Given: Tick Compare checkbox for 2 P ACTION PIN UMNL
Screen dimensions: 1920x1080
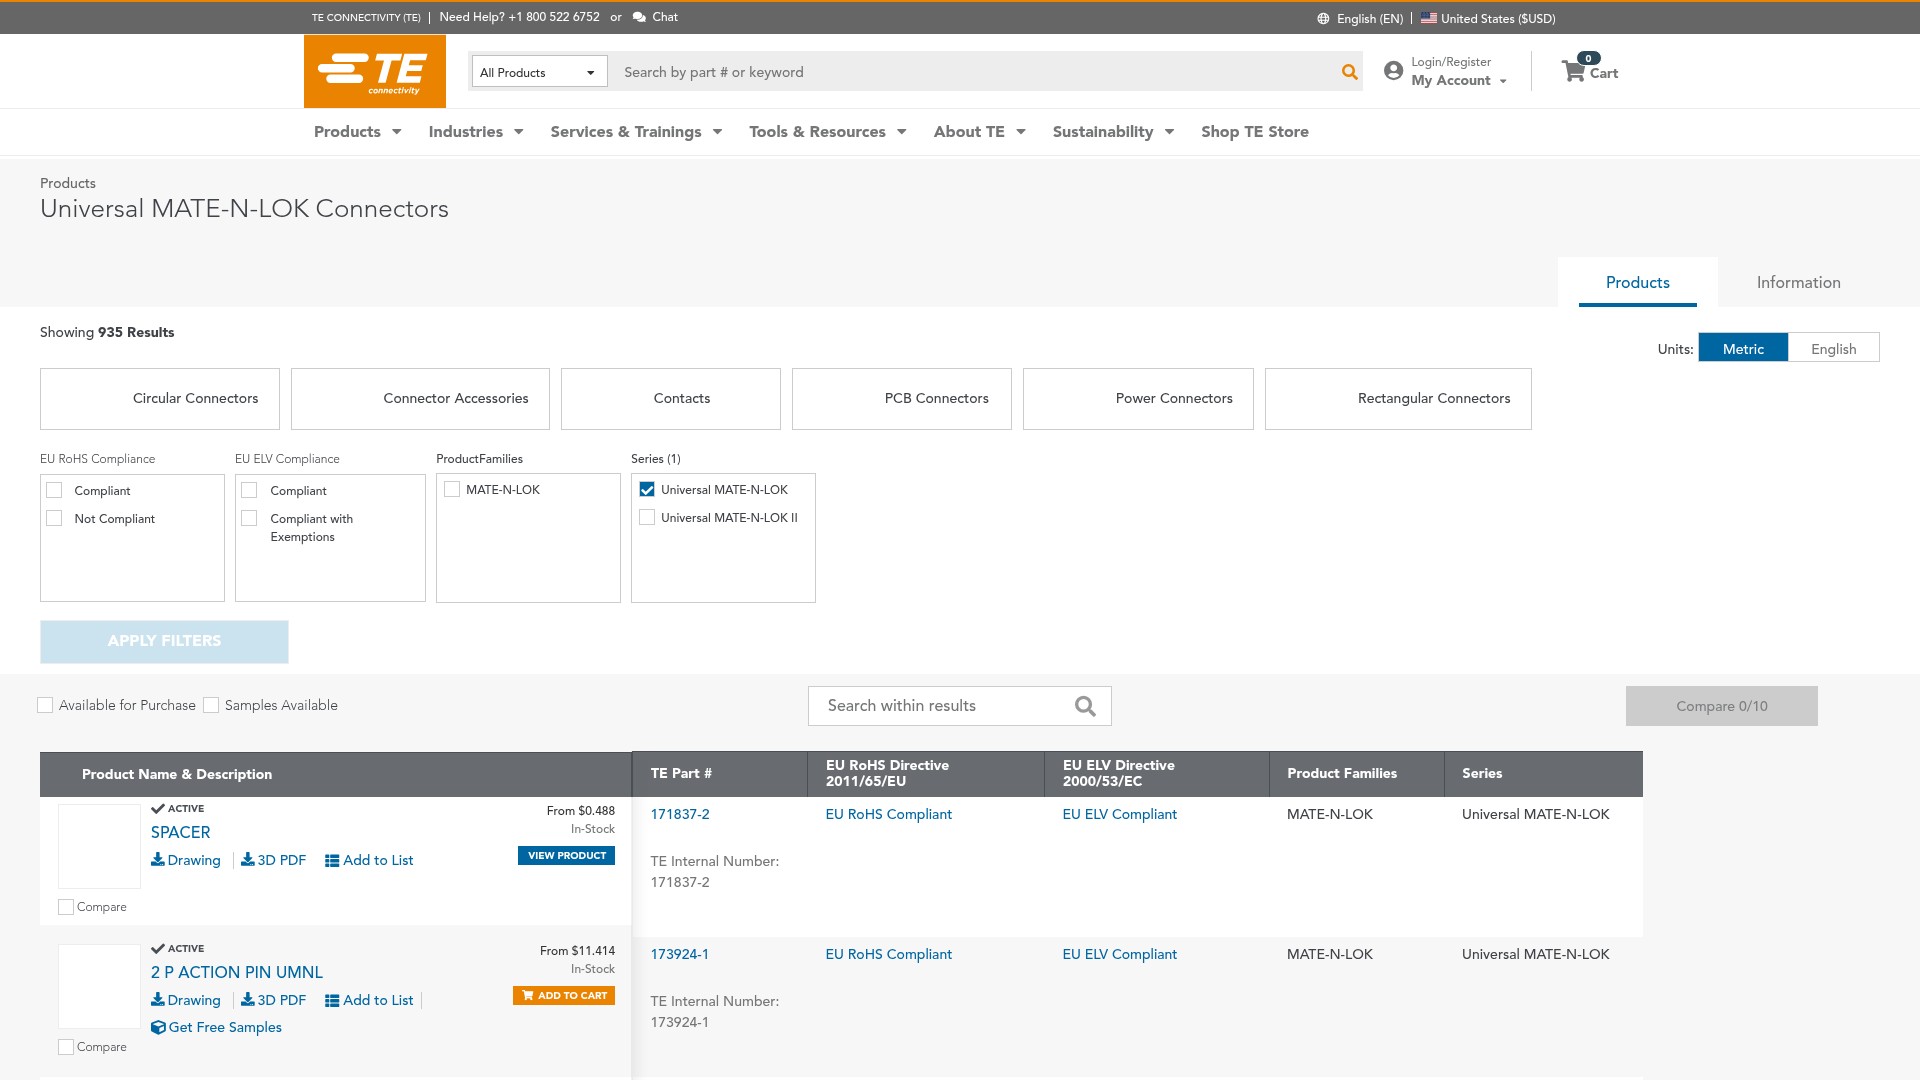Looking at the screenshot, I should (66, 1047).
